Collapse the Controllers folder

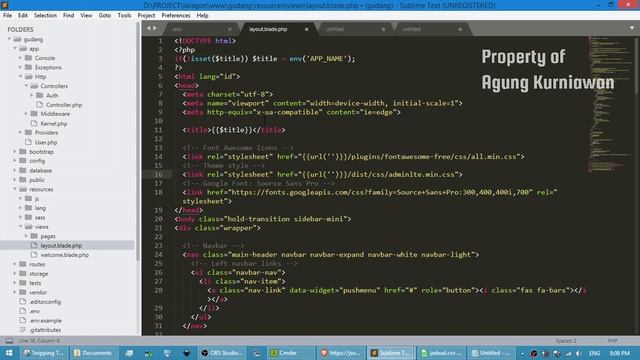pyautogui.click(x=26, y=86)
